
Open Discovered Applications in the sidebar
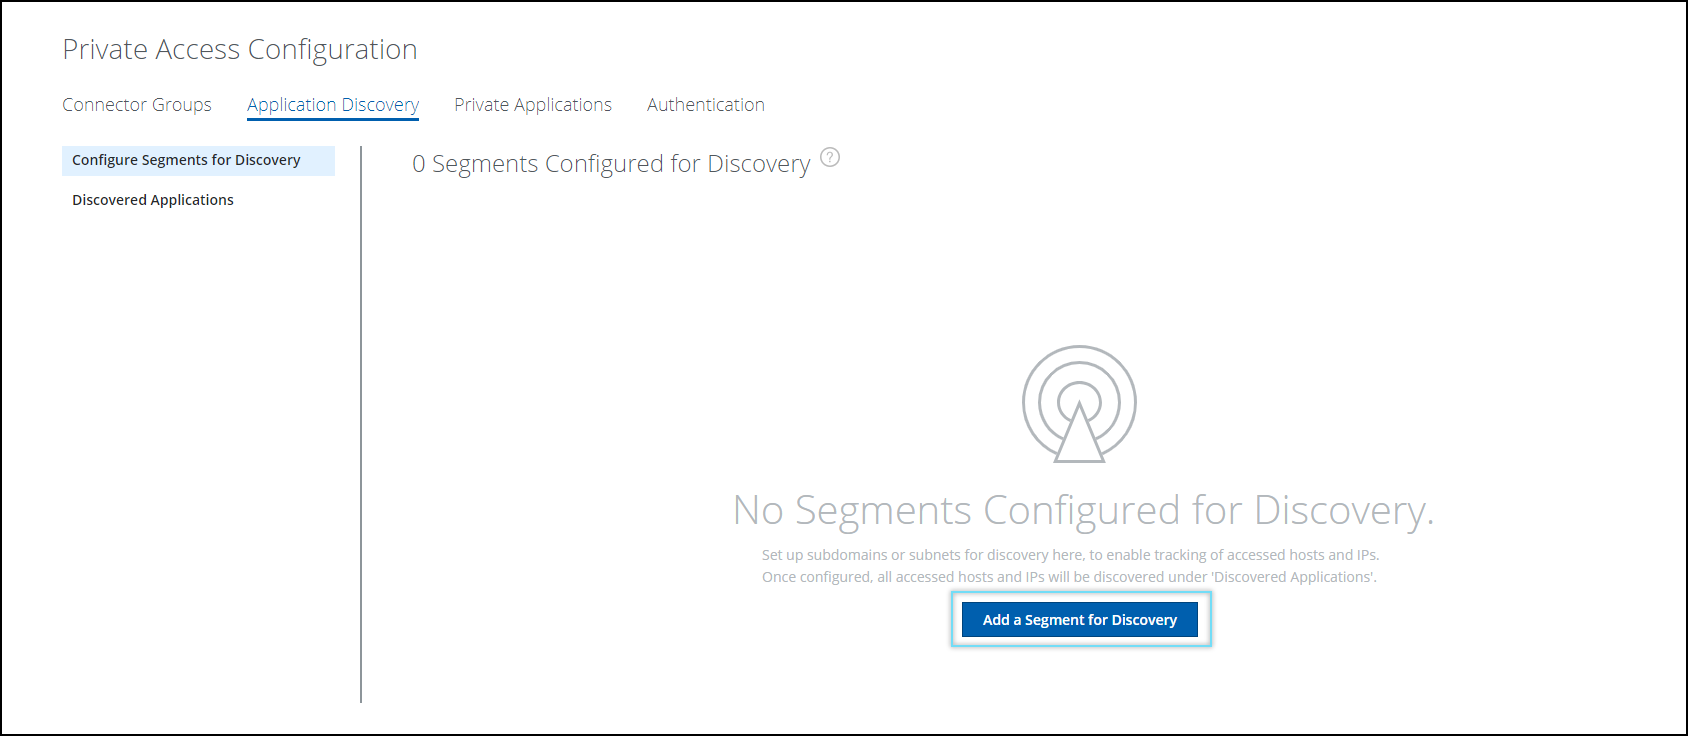tap(153, 200)
